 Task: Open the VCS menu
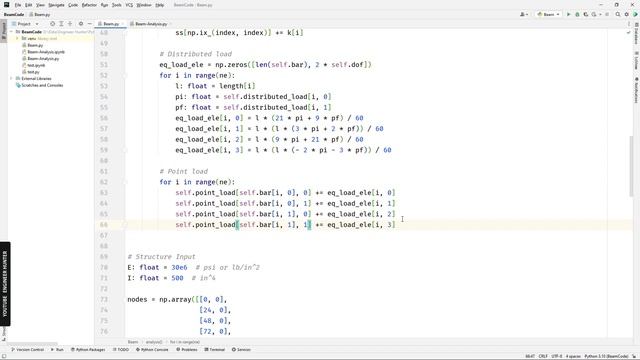(129, 5)
